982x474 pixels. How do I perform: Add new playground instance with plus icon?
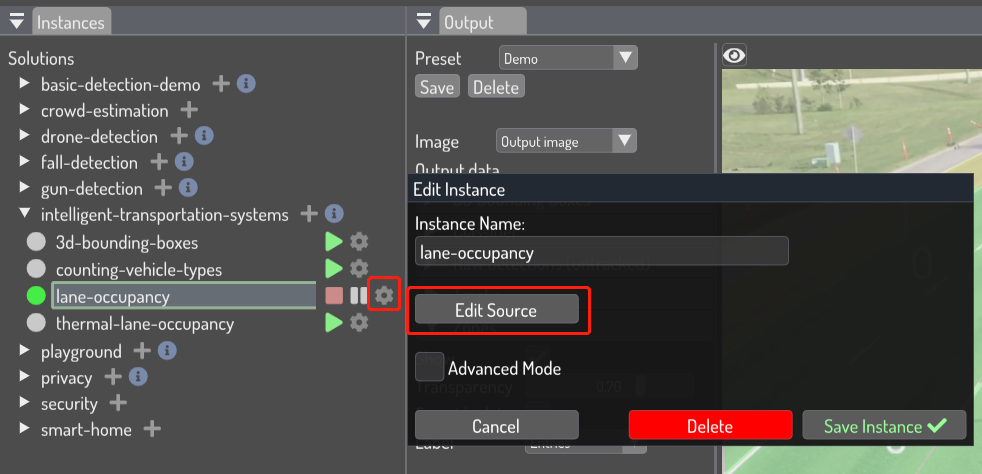[x=142, y=351]
